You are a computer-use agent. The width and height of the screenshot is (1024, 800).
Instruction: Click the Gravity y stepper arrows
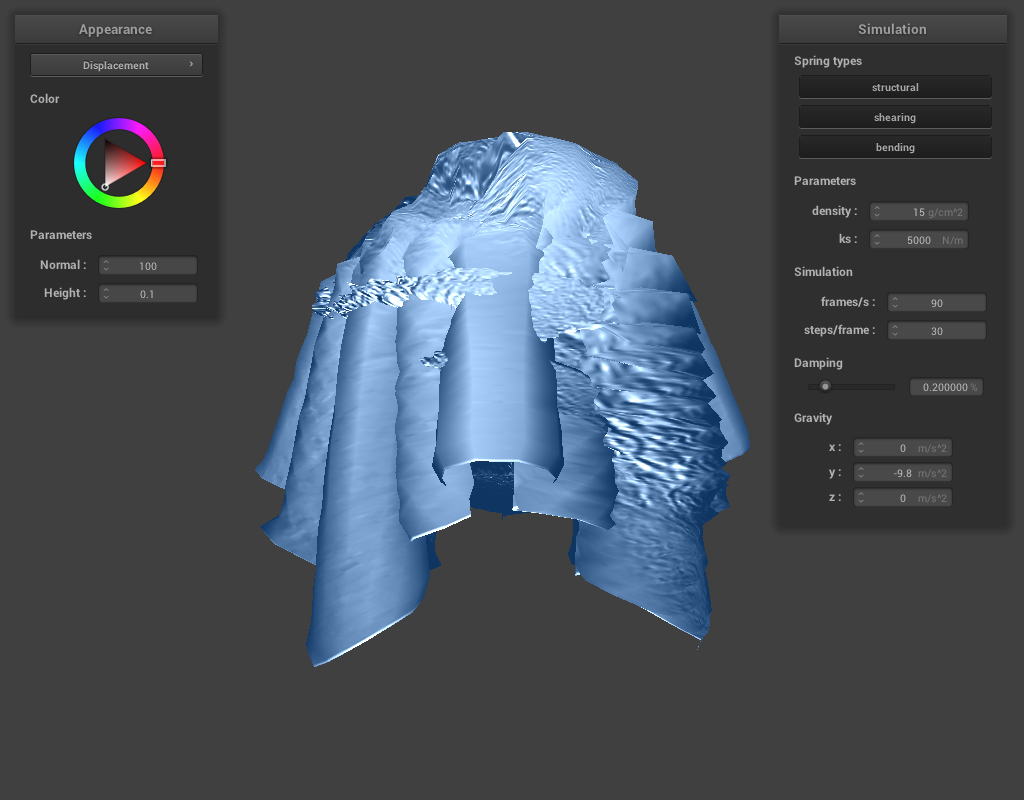[861, 473]
